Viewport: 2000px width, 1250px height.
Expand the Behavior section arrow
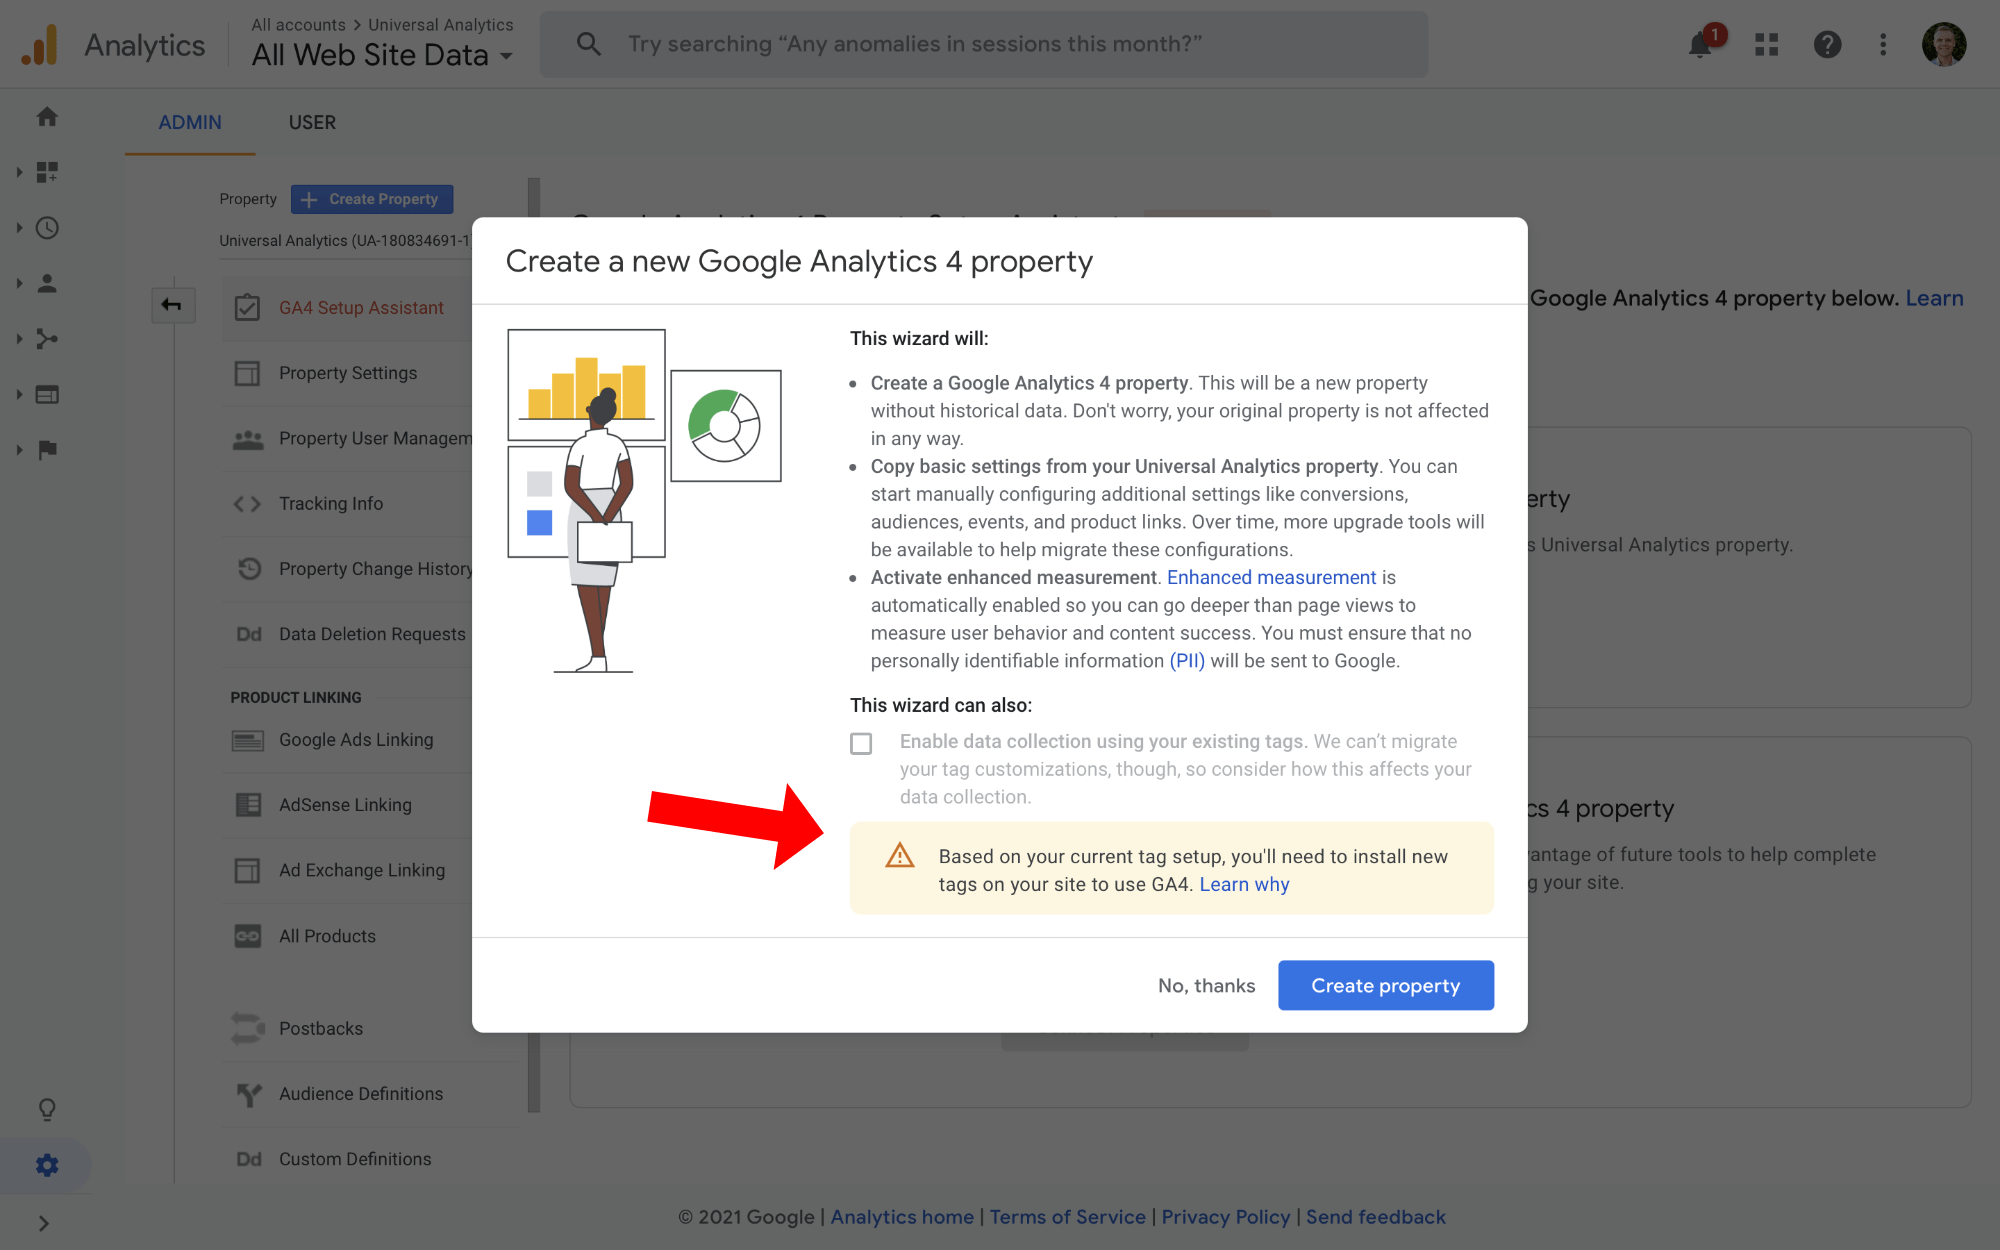19,394
